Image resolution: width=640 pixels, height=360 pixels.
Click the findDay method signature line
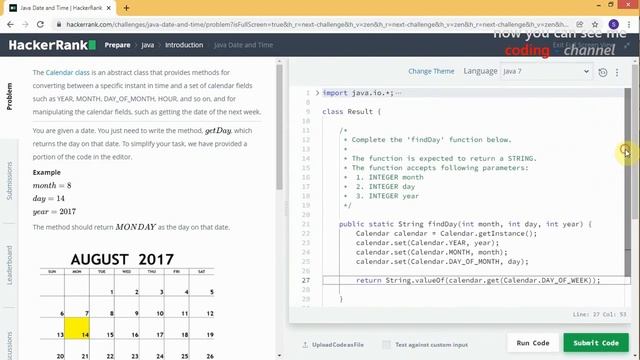(x=465, y=224)
